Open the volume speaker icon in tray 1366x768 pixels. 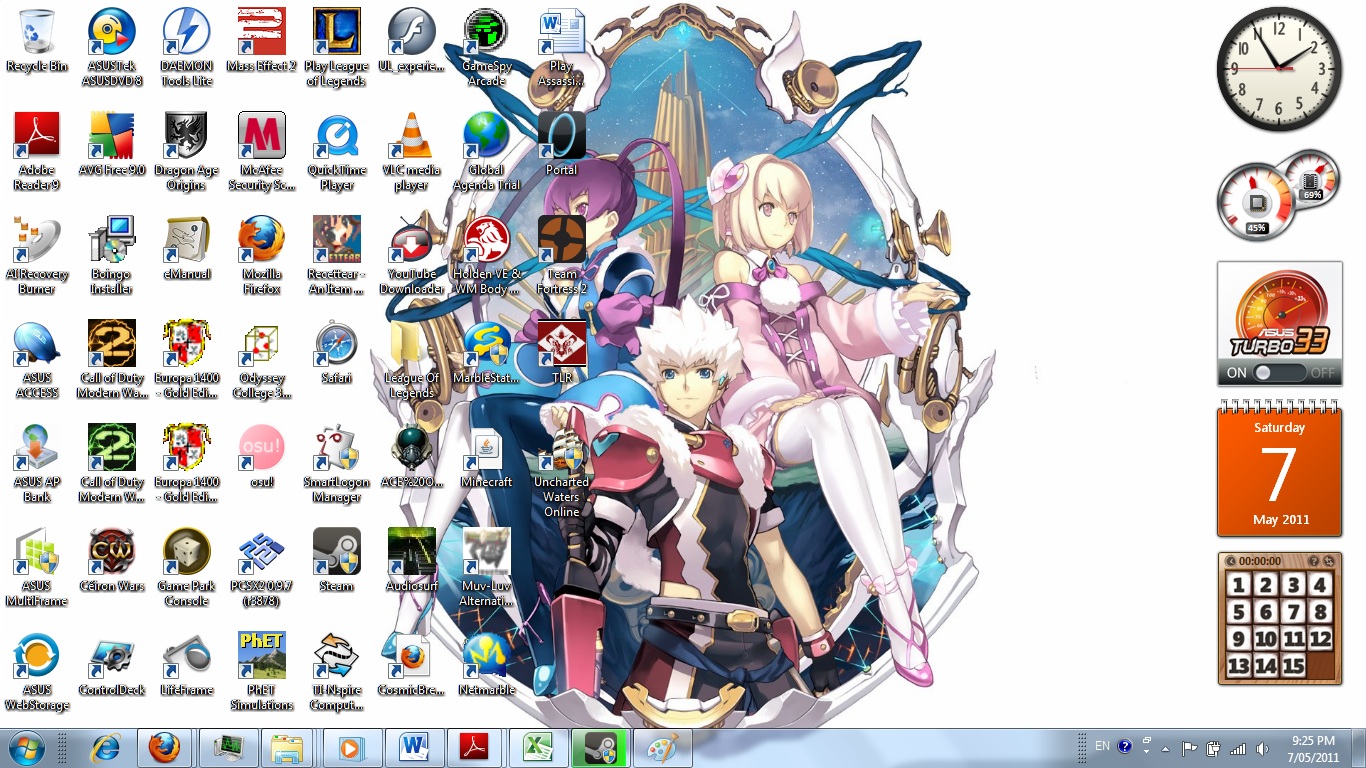(x=1262, y=748)
